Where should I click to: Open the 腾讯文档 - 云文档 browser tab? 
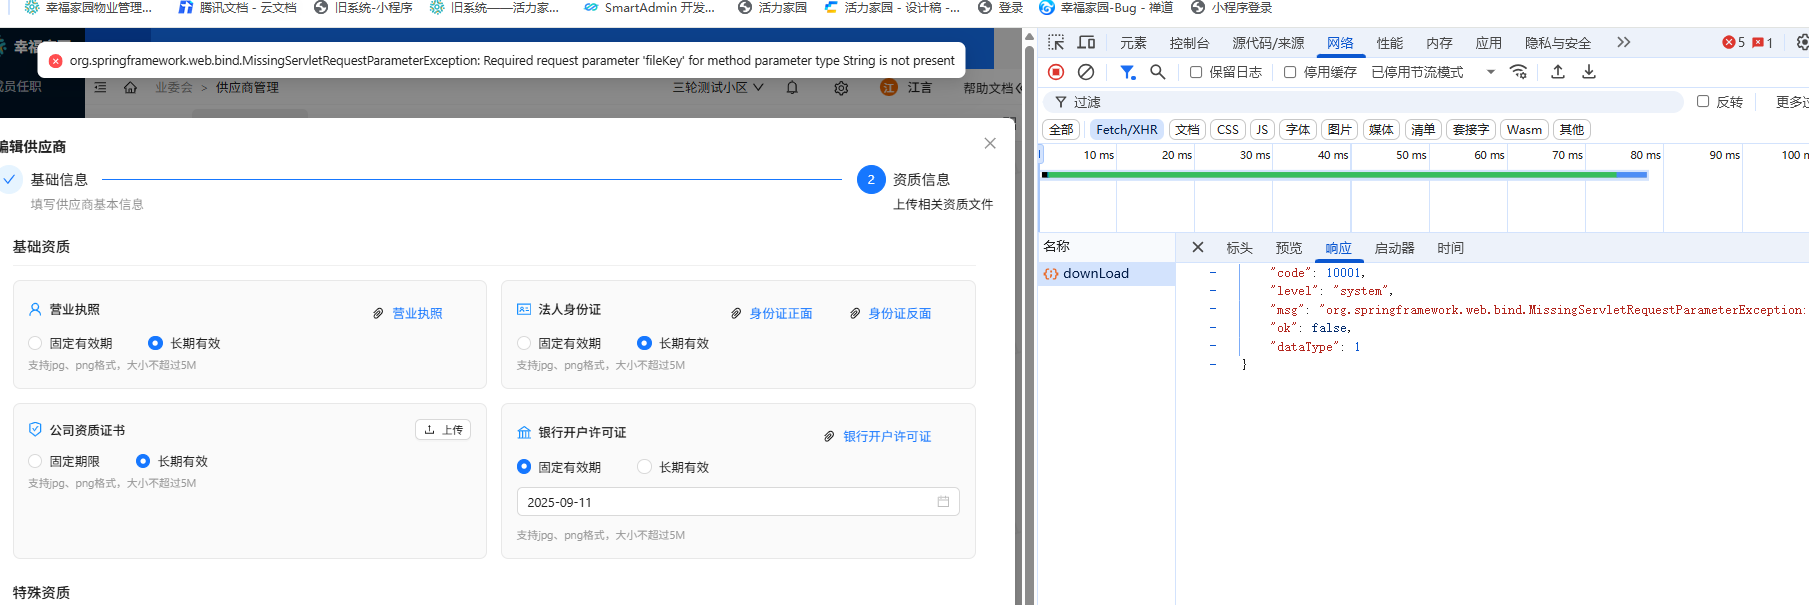(237, 8)
